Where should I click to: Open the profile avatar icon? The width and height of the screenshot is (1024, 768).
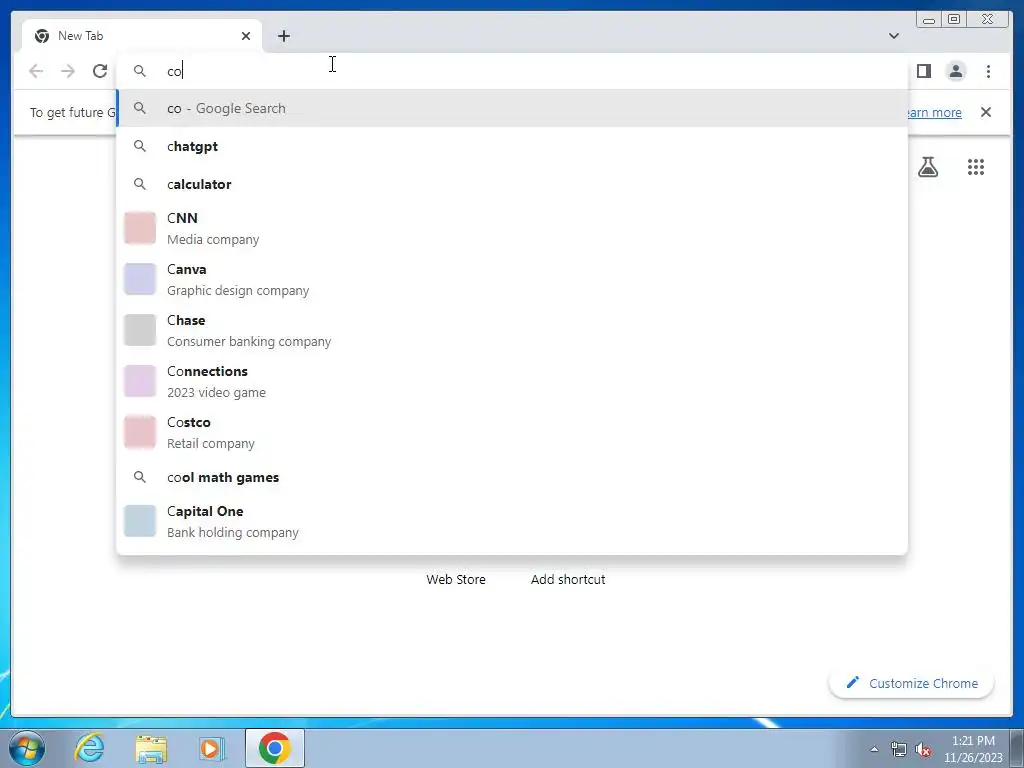[955, 71]
